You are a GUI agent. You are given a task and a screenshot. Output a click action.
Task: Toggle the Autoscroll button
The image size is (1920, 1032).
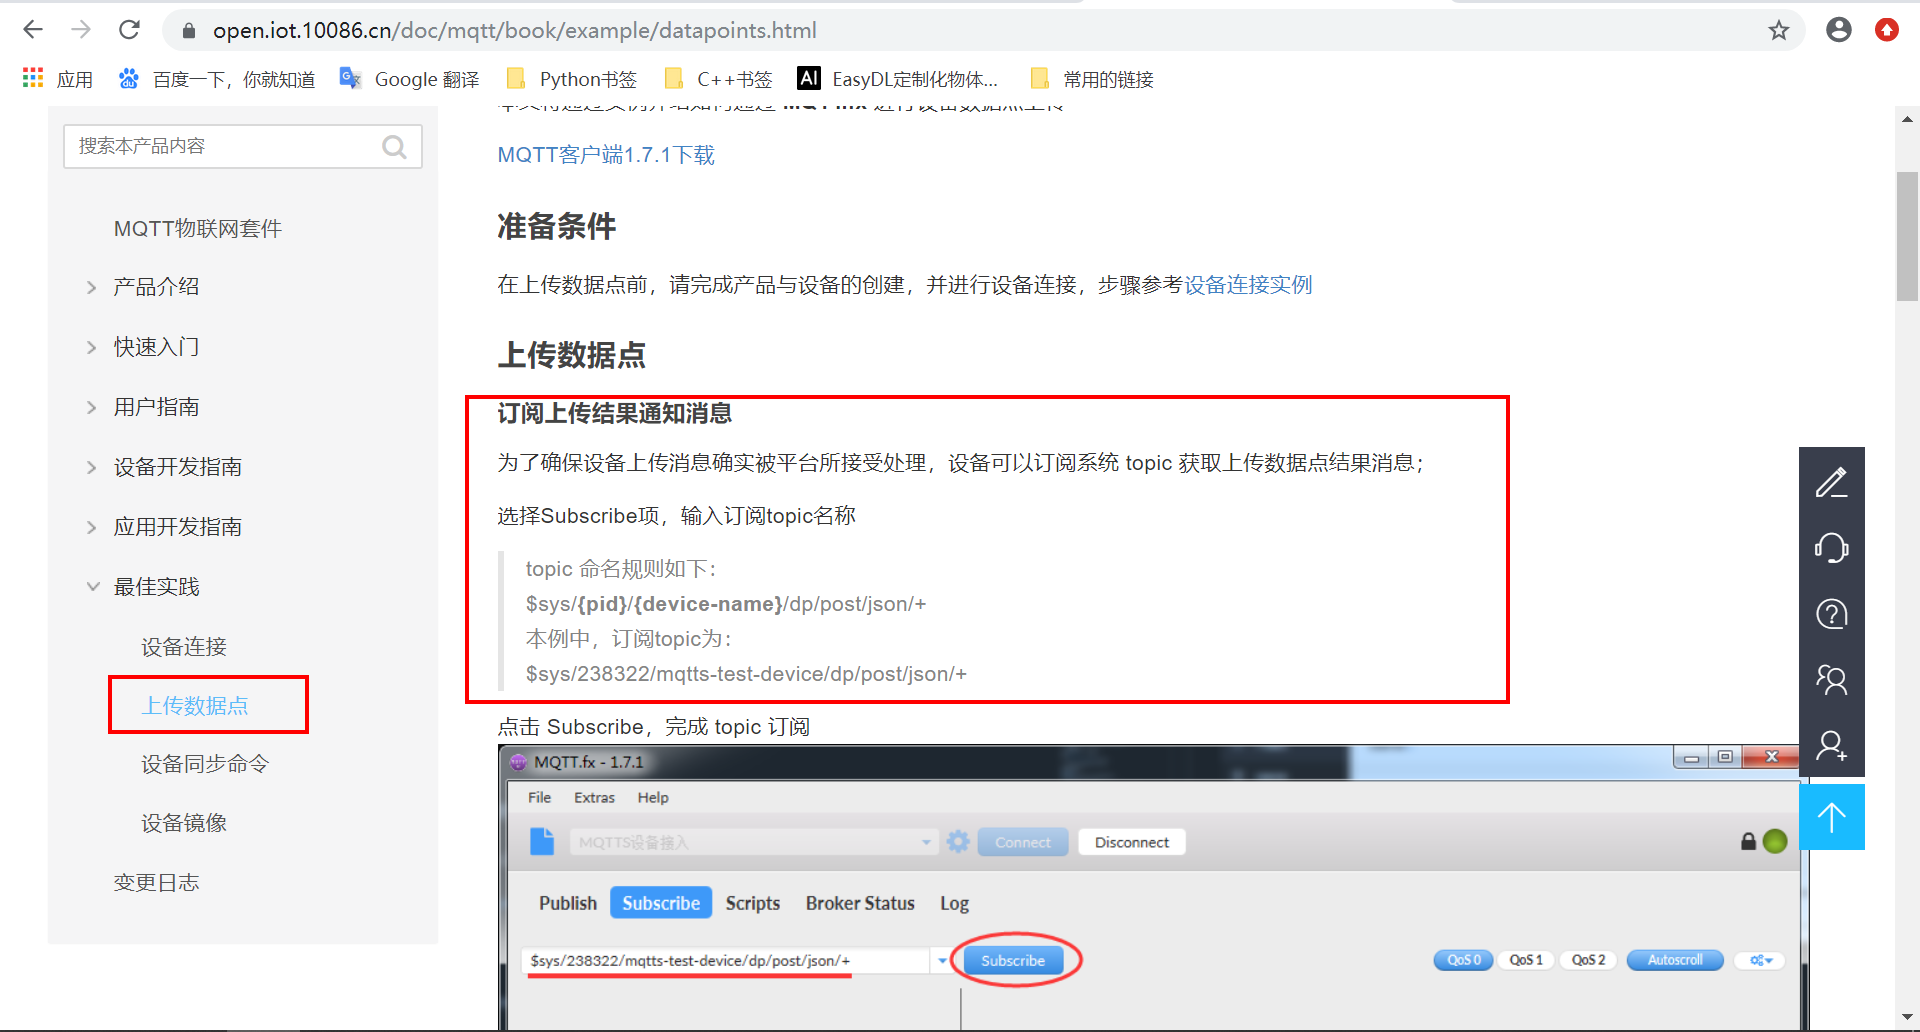[1675, 960]
